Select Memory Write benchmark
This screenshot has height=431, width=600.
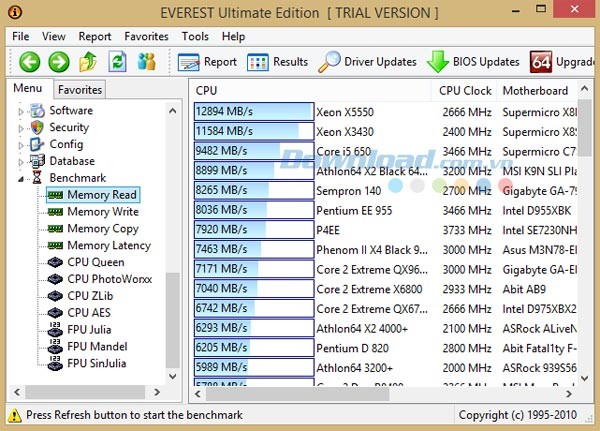pos(102,212)
